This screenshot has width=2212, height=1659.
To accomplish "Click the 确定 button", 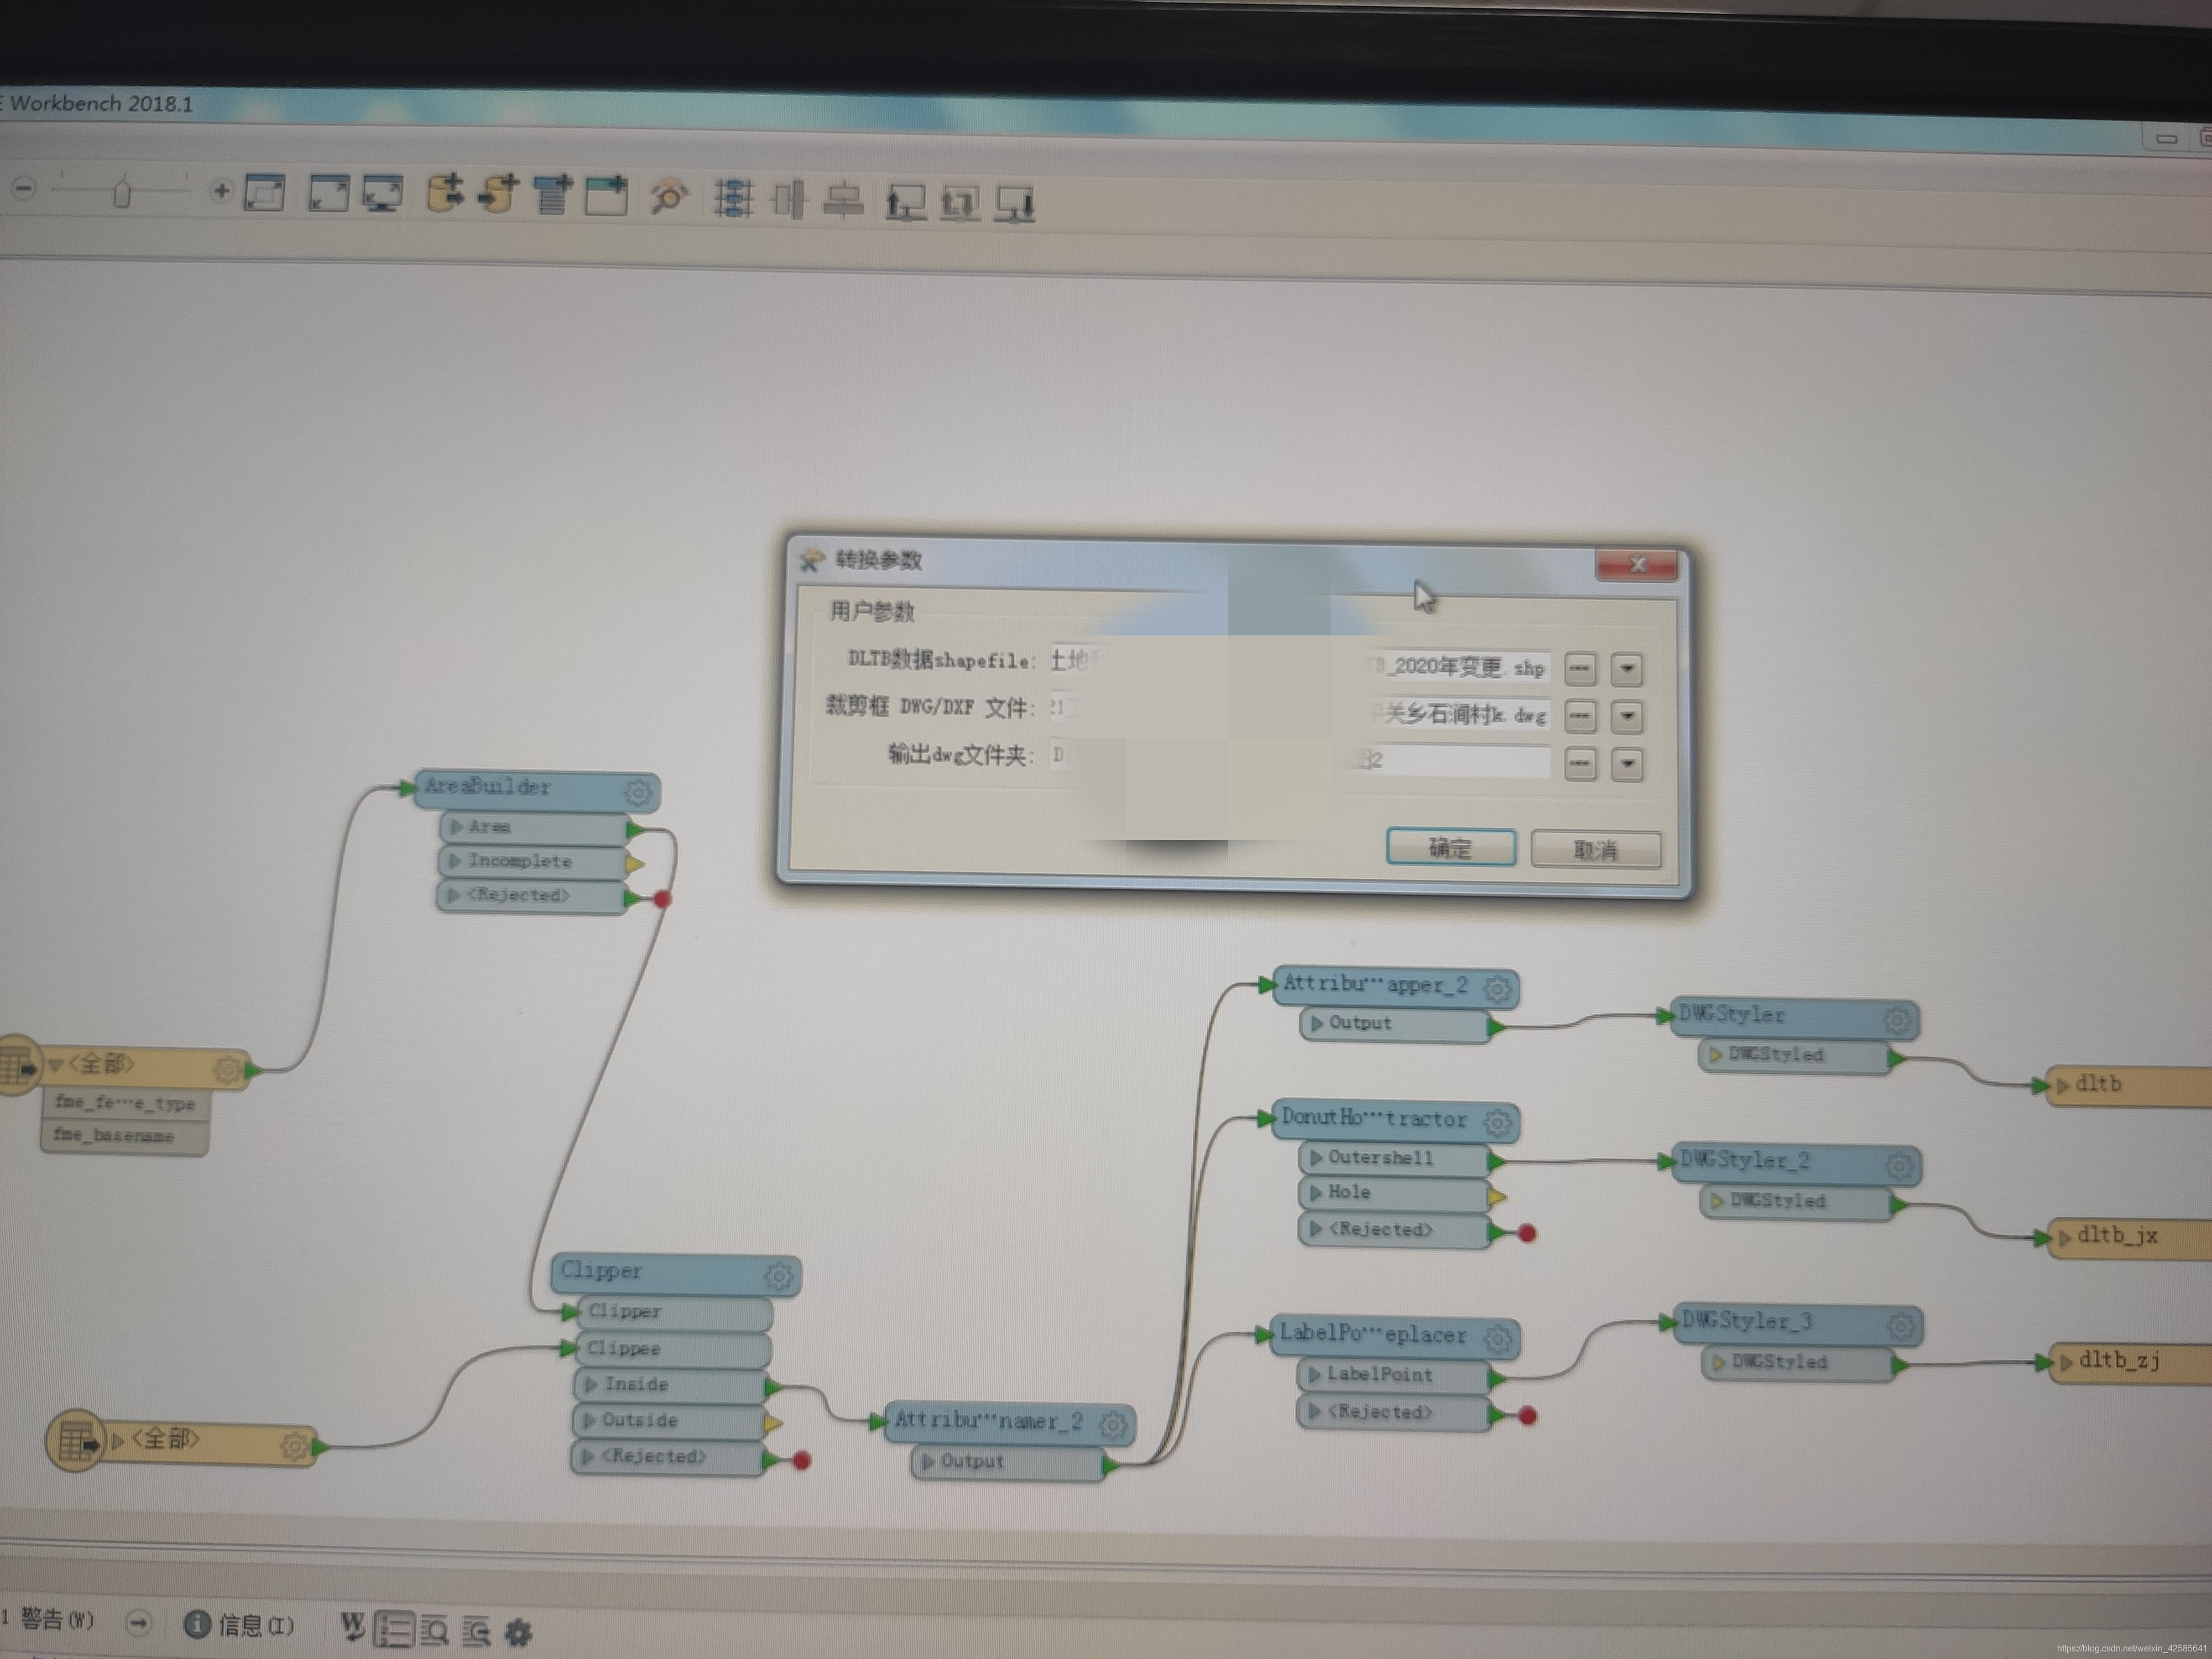I will click(x=1451, y=848).
